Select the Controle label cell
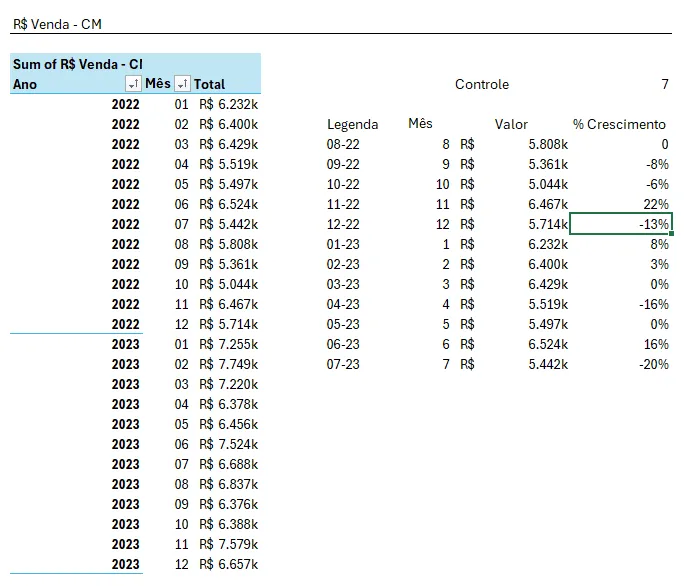This screenshot has height=586, width=688. [x=482, y=84]
